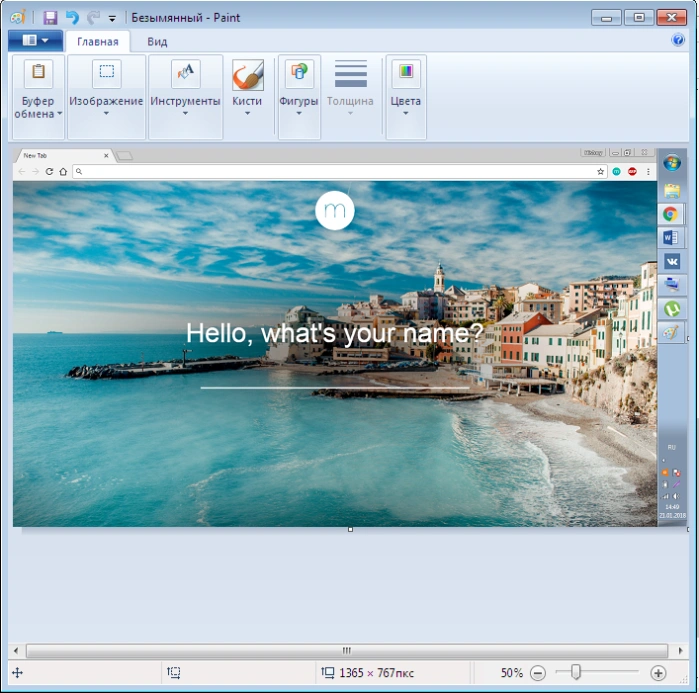Click the 1365 × 767пкс size readout
This screenshot has height=693, width=699.
pos(376,673)
